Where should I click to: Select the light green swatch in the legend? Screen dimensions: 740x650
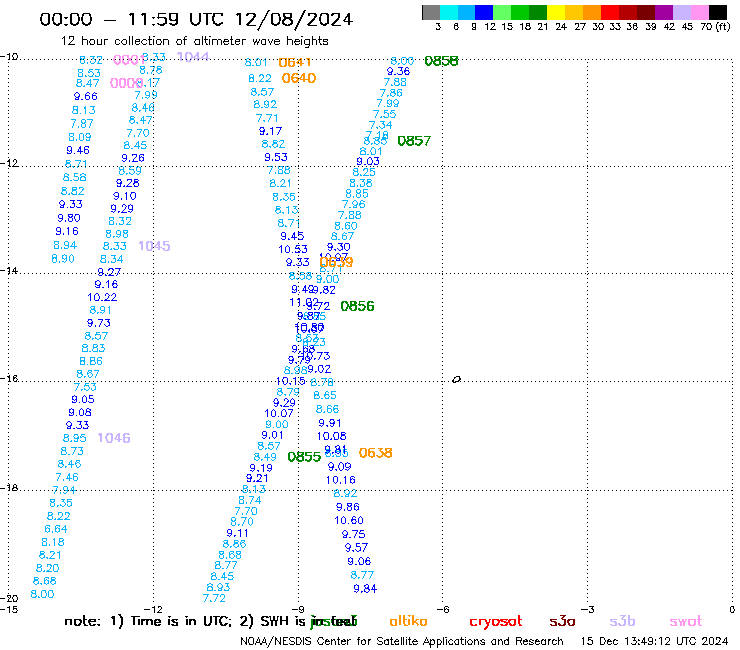coord(502,12)
